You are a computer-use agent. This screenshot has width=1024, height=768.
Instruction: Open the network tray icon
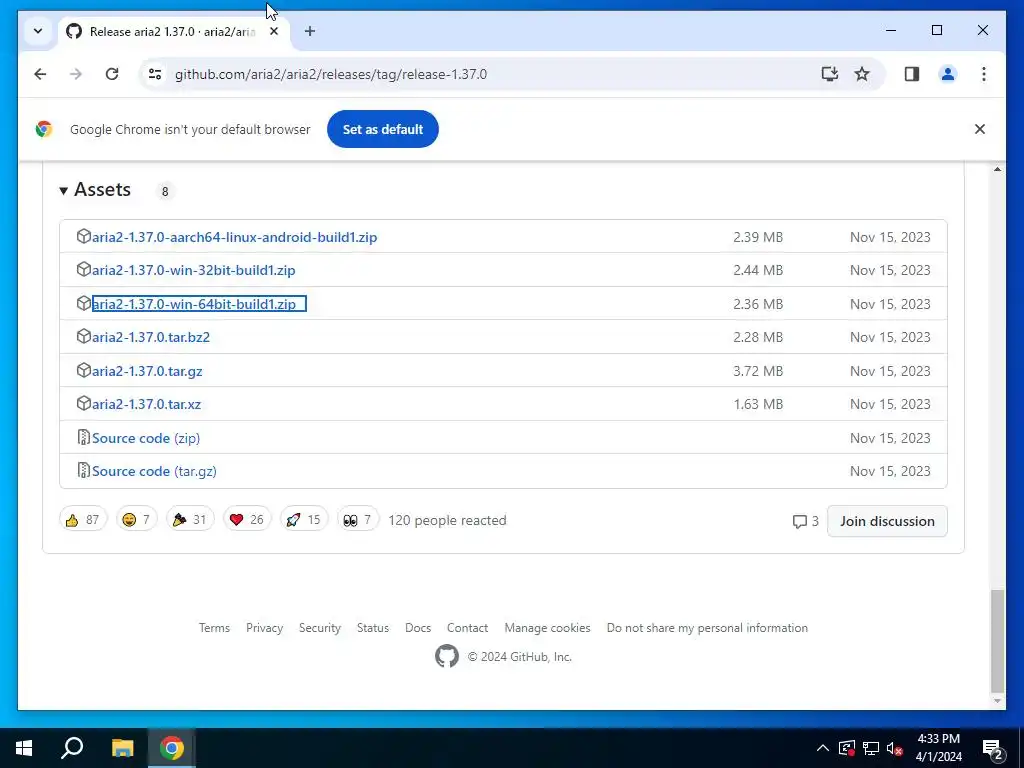[x=871, y=748]
